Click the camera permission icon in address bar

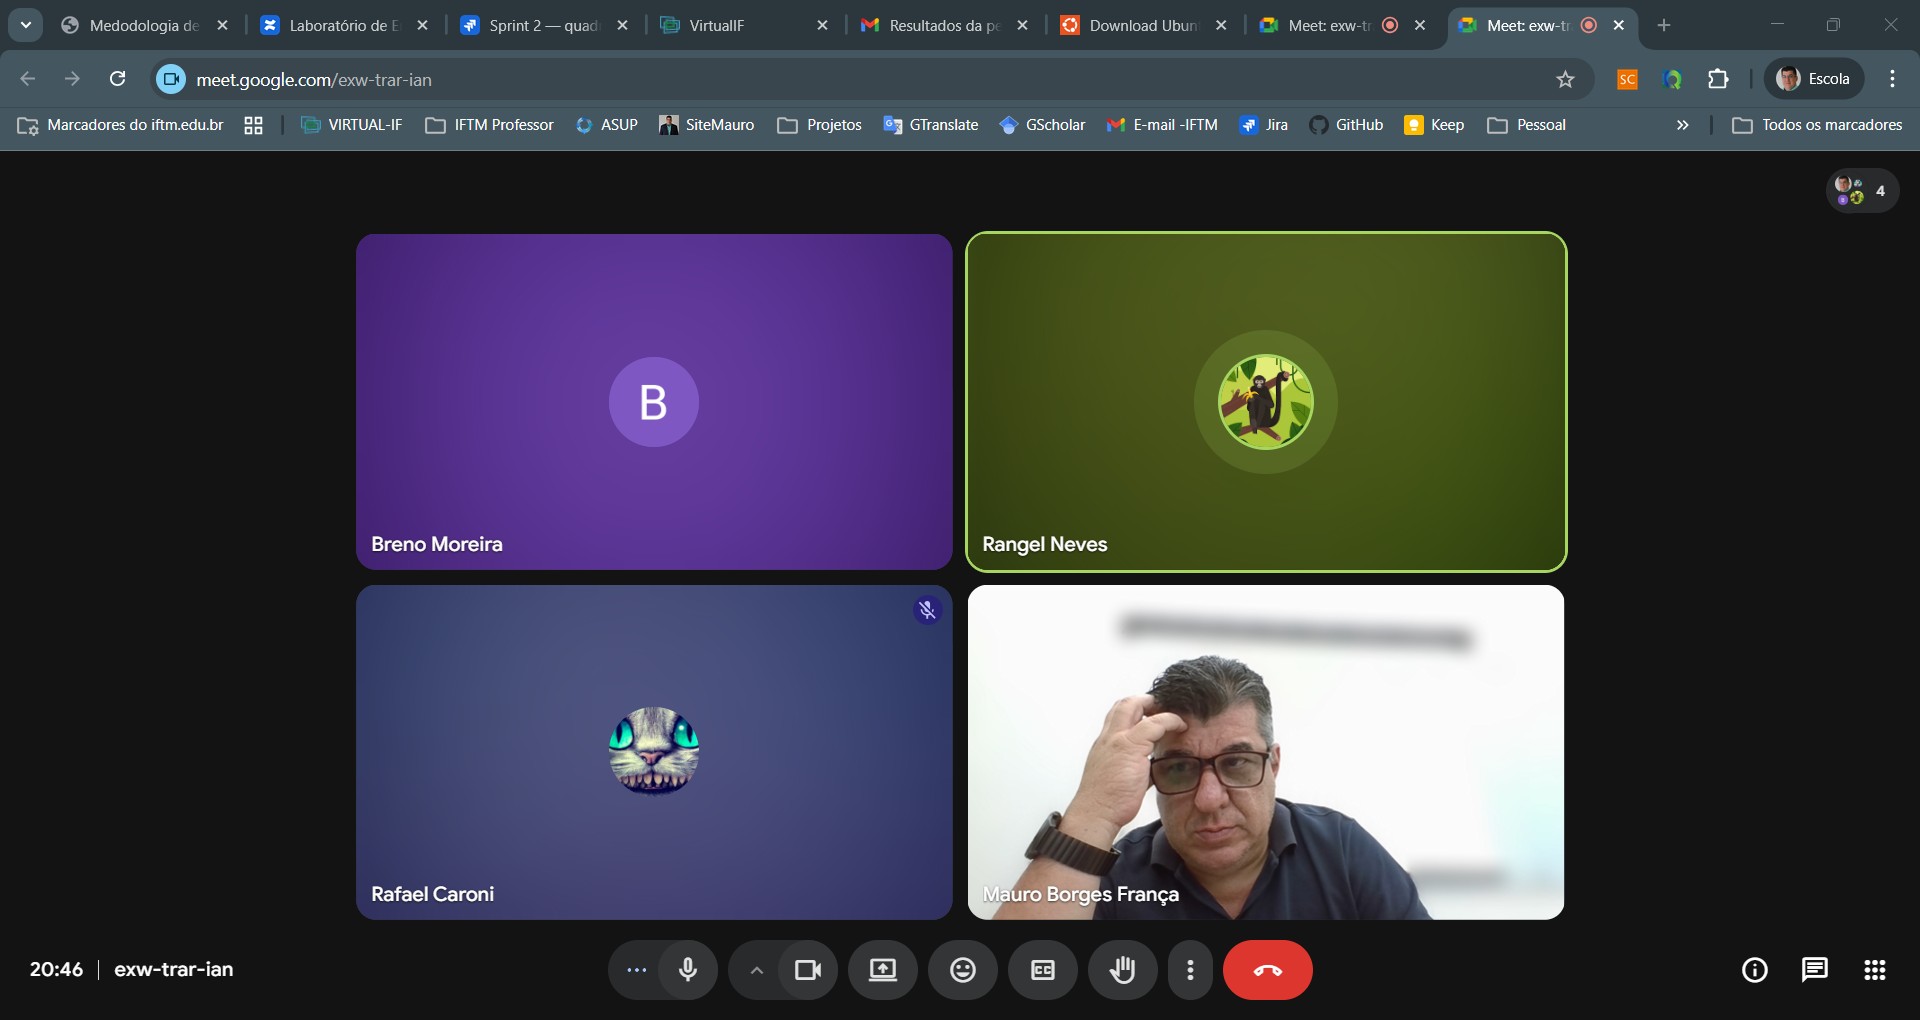point(171,79)
